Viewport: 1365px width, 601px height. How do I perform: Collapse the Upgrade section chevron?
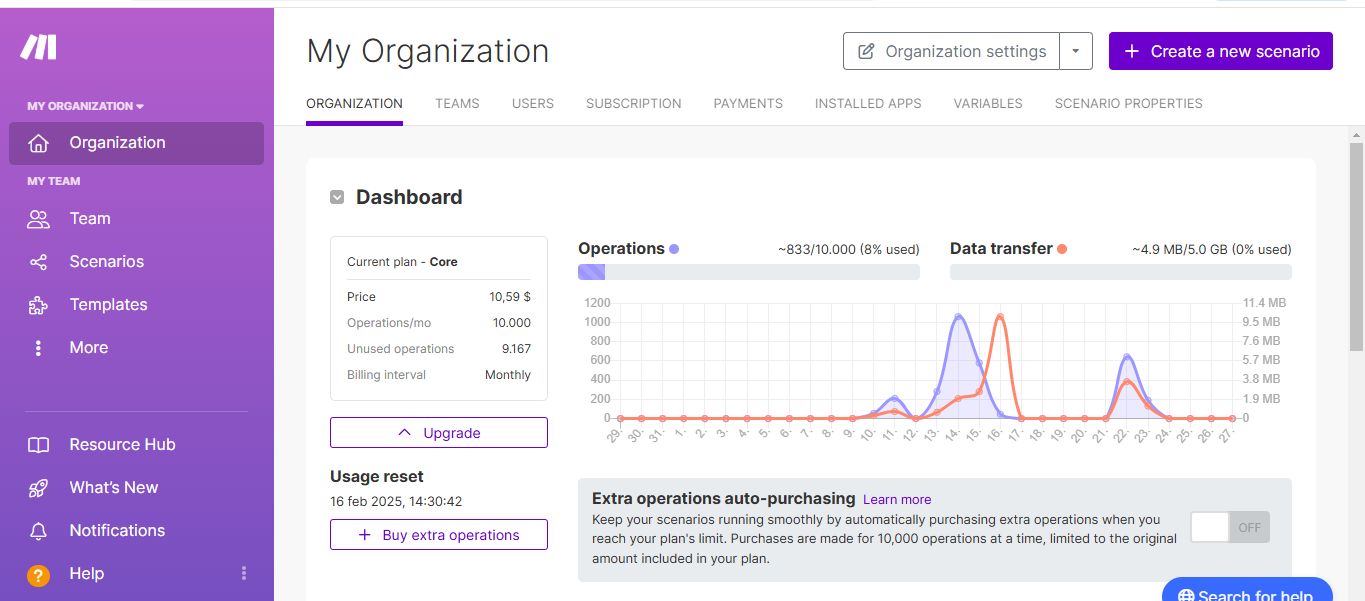point(404,432)
